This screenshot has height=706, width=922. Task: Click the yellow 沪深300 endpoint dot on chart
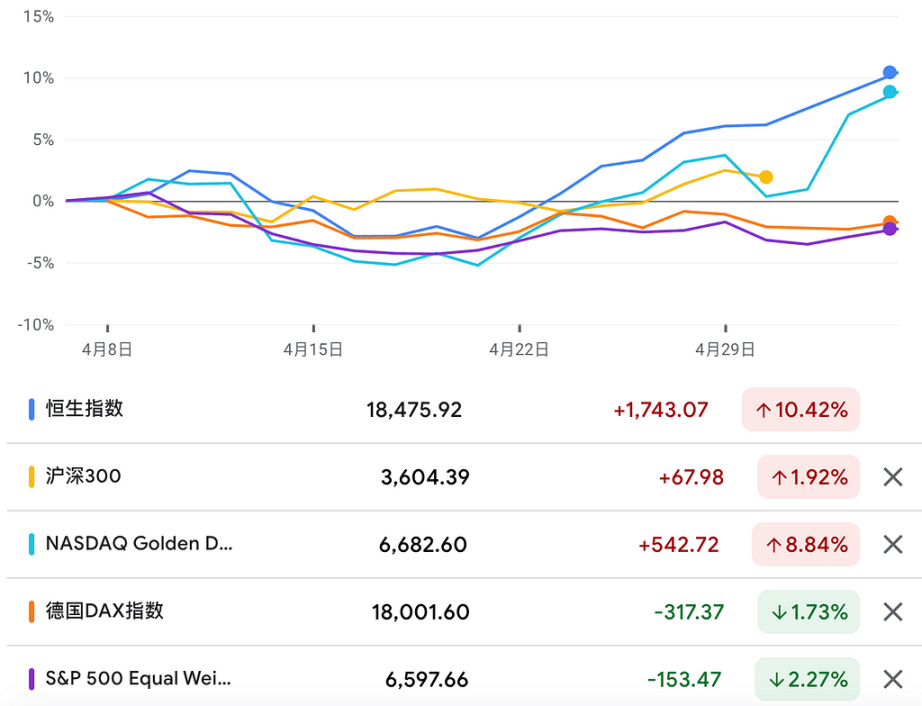[766, 177]
